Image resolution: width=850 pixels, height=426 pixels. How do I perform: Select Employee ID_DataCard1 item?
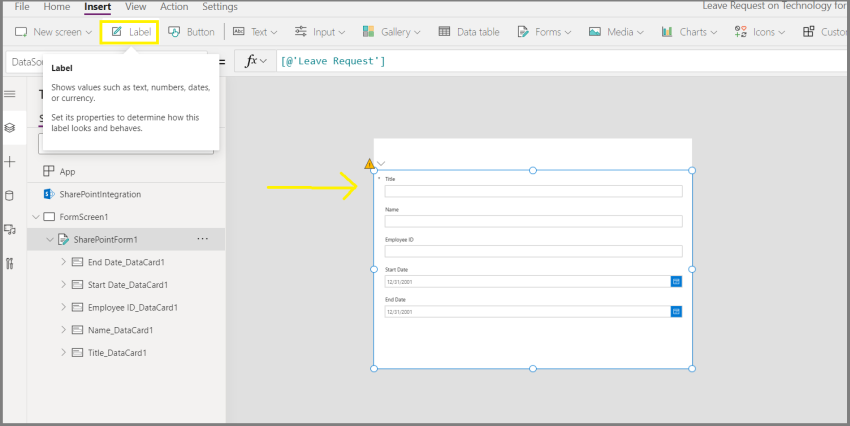(x=133, y=307)
